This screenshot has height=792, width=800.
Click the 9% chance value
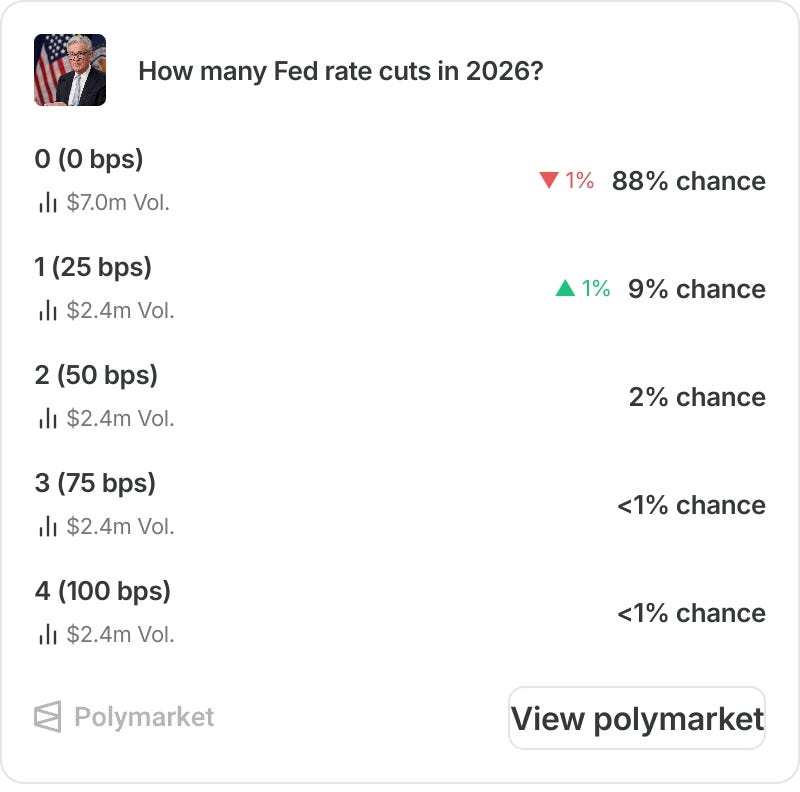tap(697, 289)
